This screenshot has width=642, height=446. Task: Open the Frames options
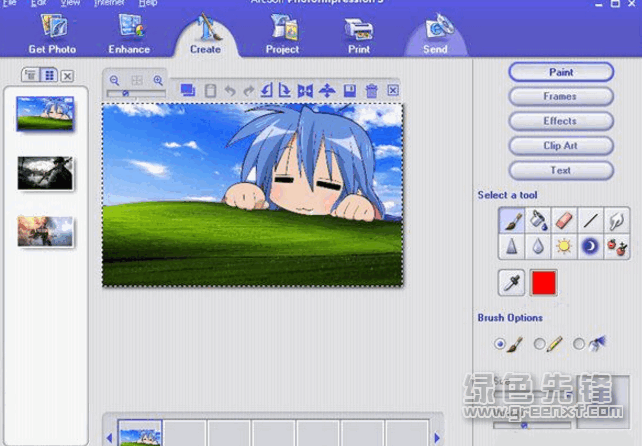click(x=561, y=97)
